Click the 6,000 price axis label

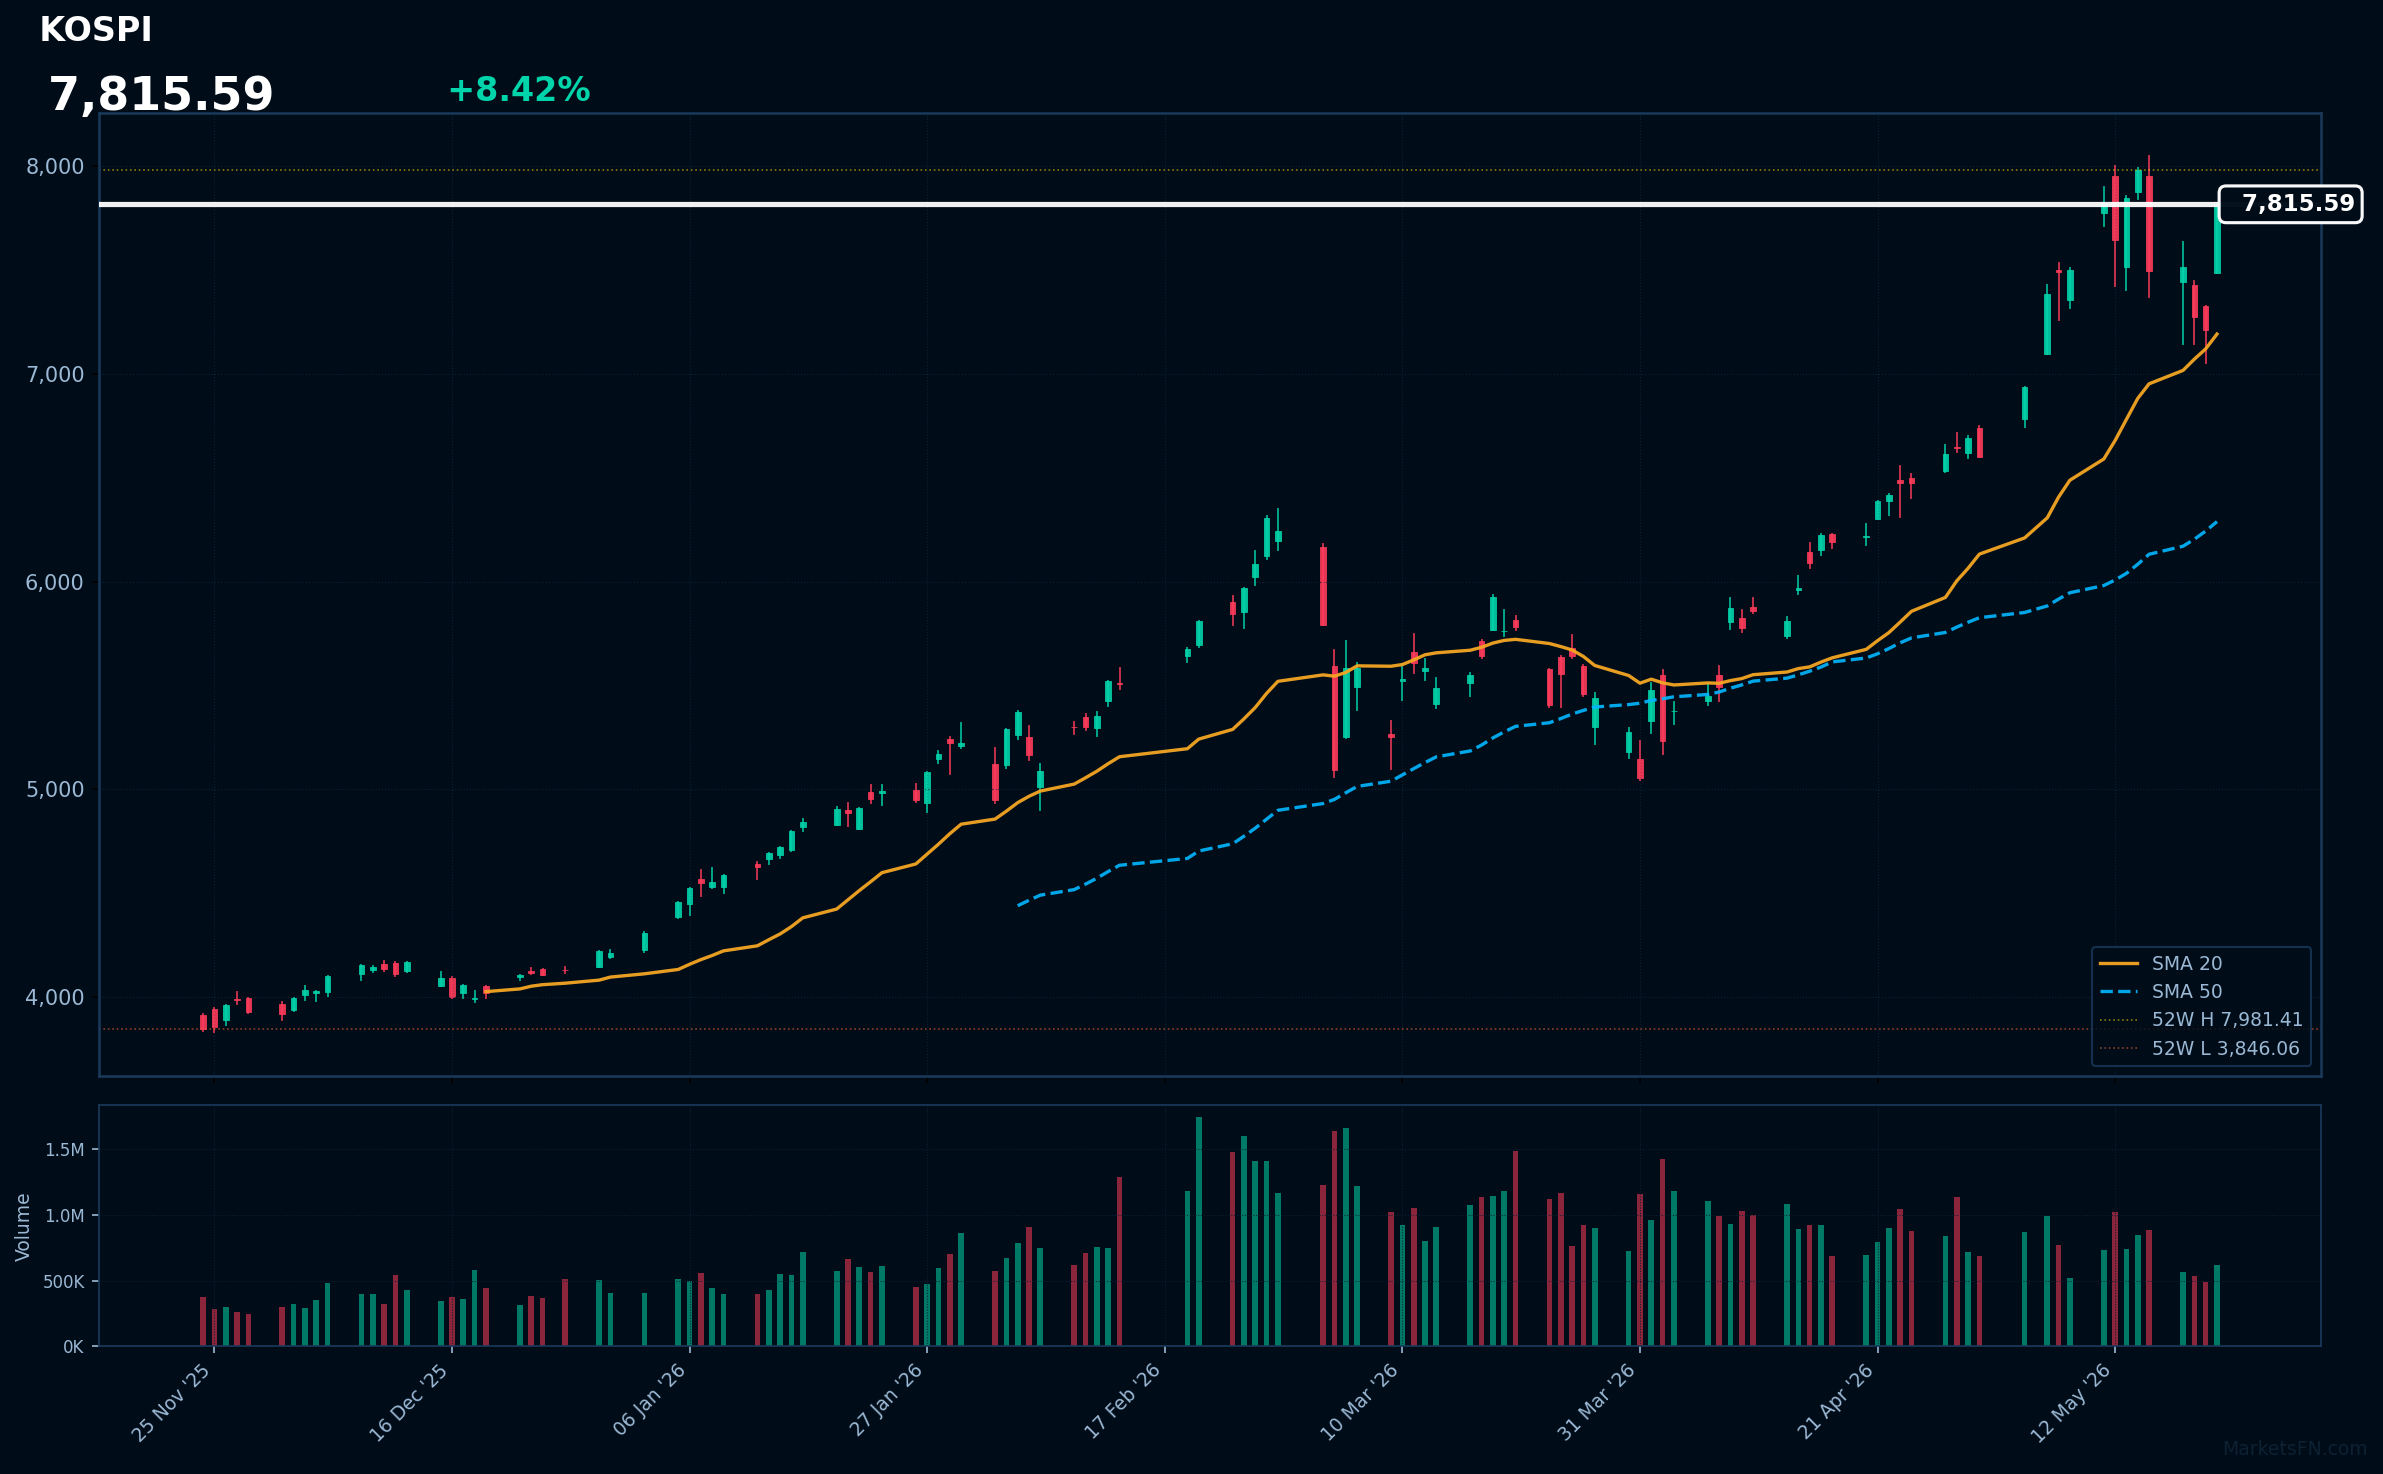[x=55, y=583]
